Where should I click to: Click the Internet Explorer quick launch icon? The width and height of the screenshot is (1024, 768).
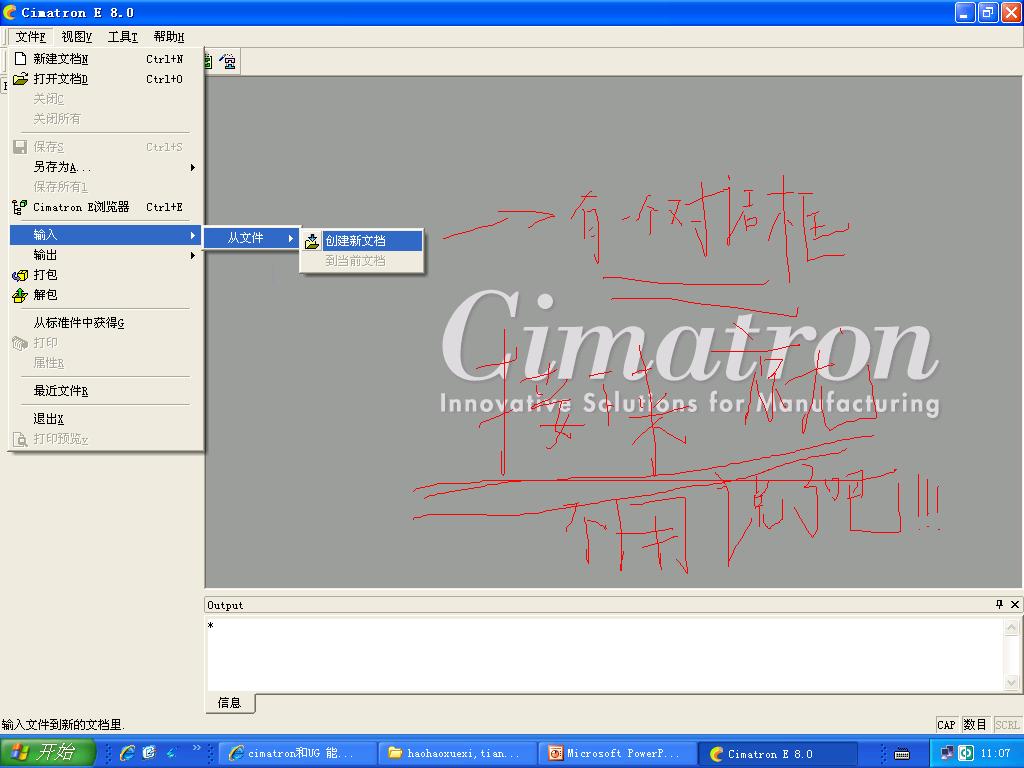127,753
